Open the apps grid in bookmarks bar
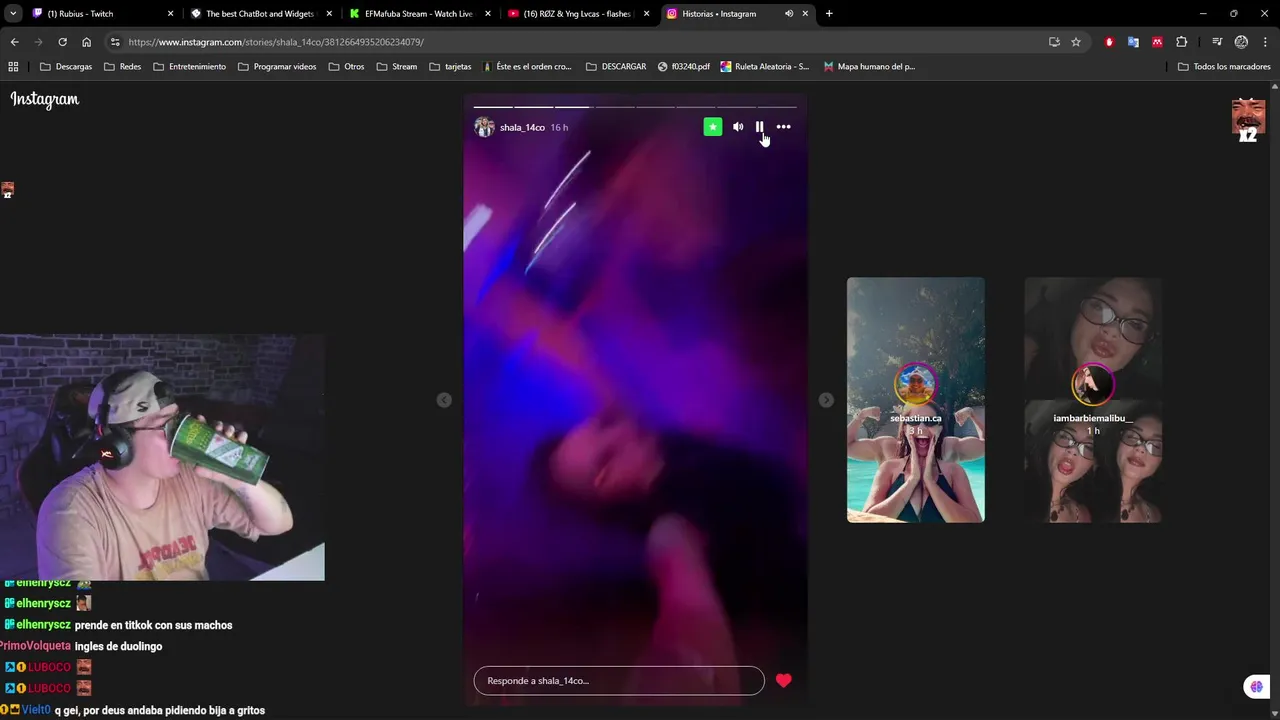 (13, 67)
